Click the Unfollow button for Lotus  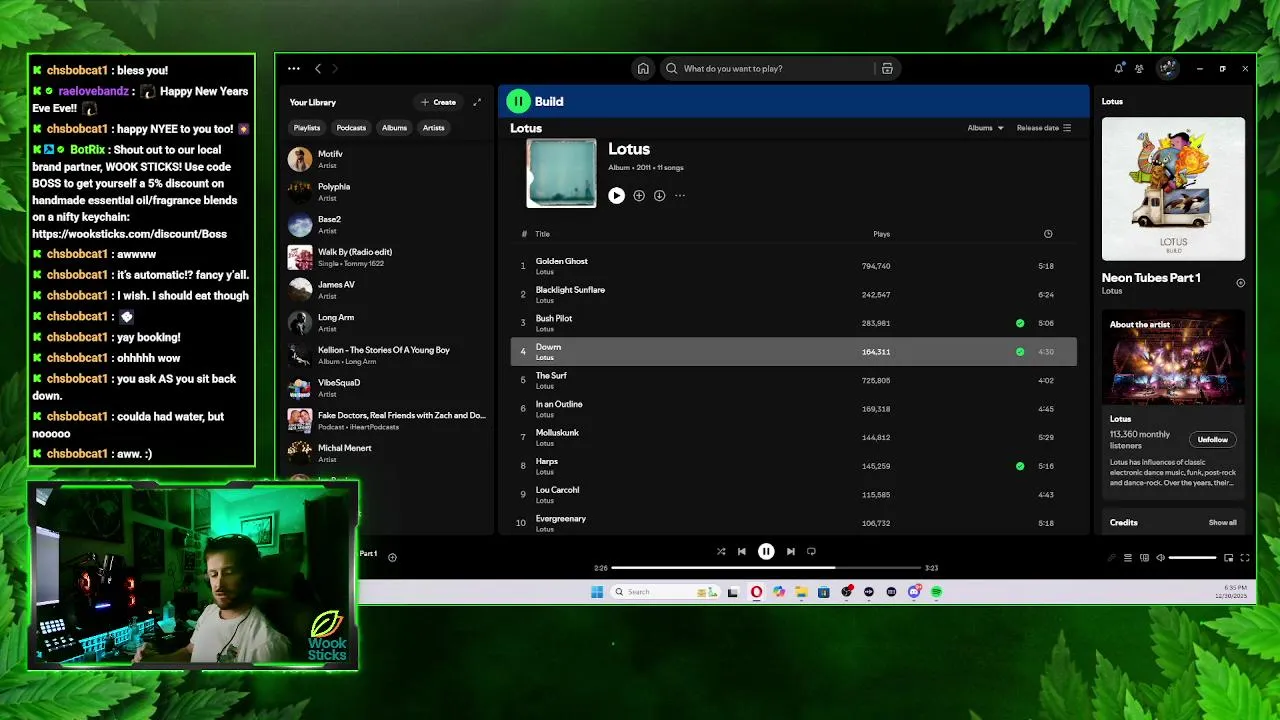[1212, 440]
